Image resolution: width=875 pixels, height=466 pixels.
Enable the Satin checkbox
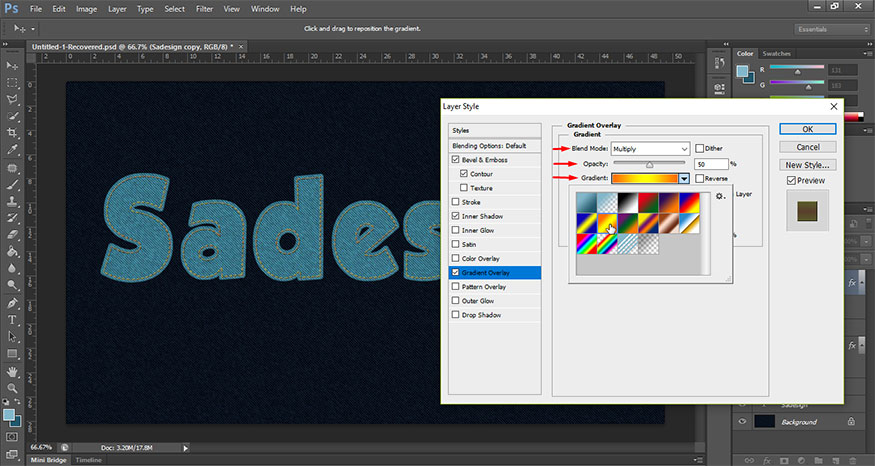pyautogui.click(x=455, y=244)
